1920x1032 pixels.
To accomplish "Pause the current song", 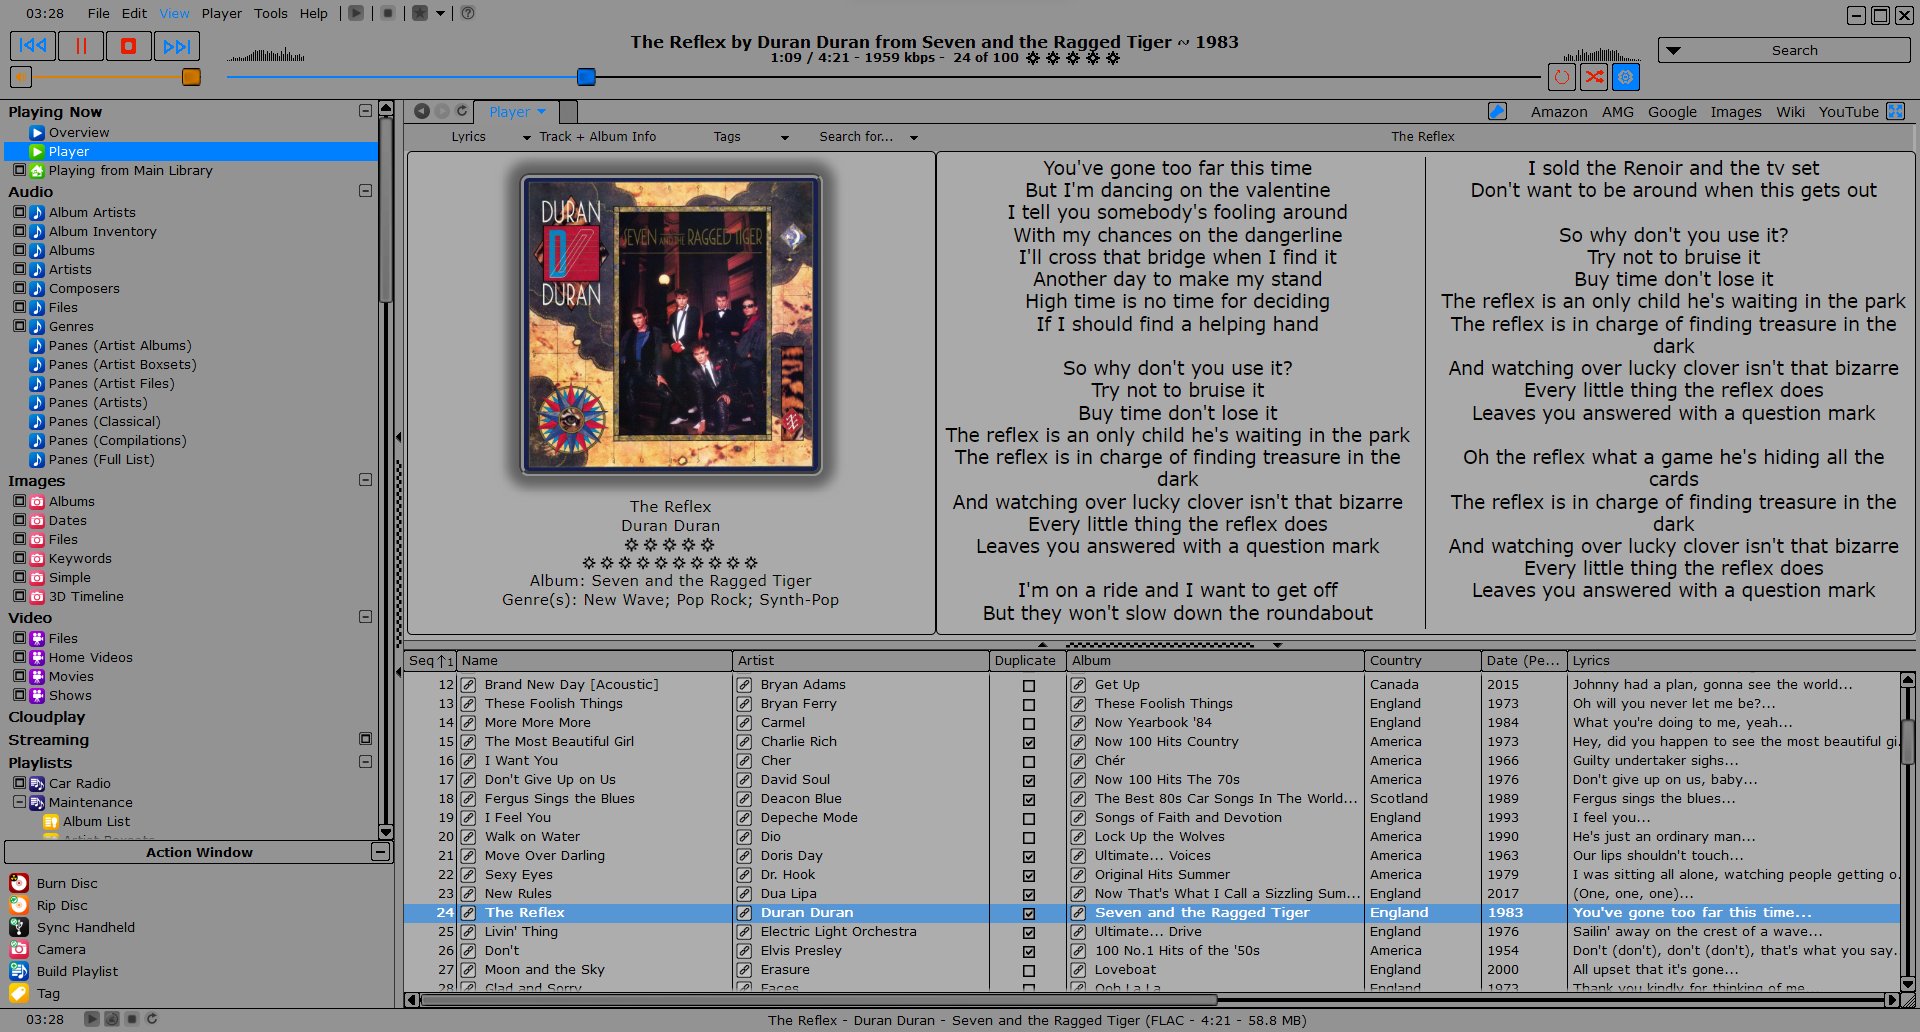I will pyautogui.click(x=81, y=46).
